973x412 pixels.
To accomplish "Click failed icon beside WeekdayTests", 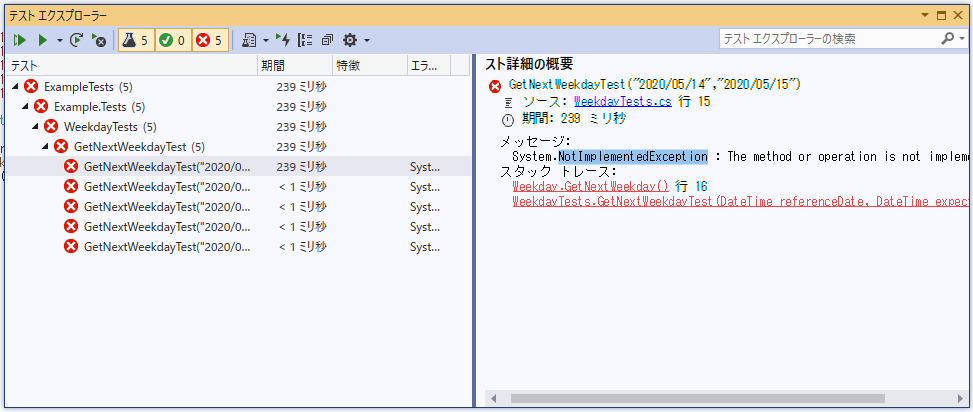I will pyautogui.click(x=52, y=127).
